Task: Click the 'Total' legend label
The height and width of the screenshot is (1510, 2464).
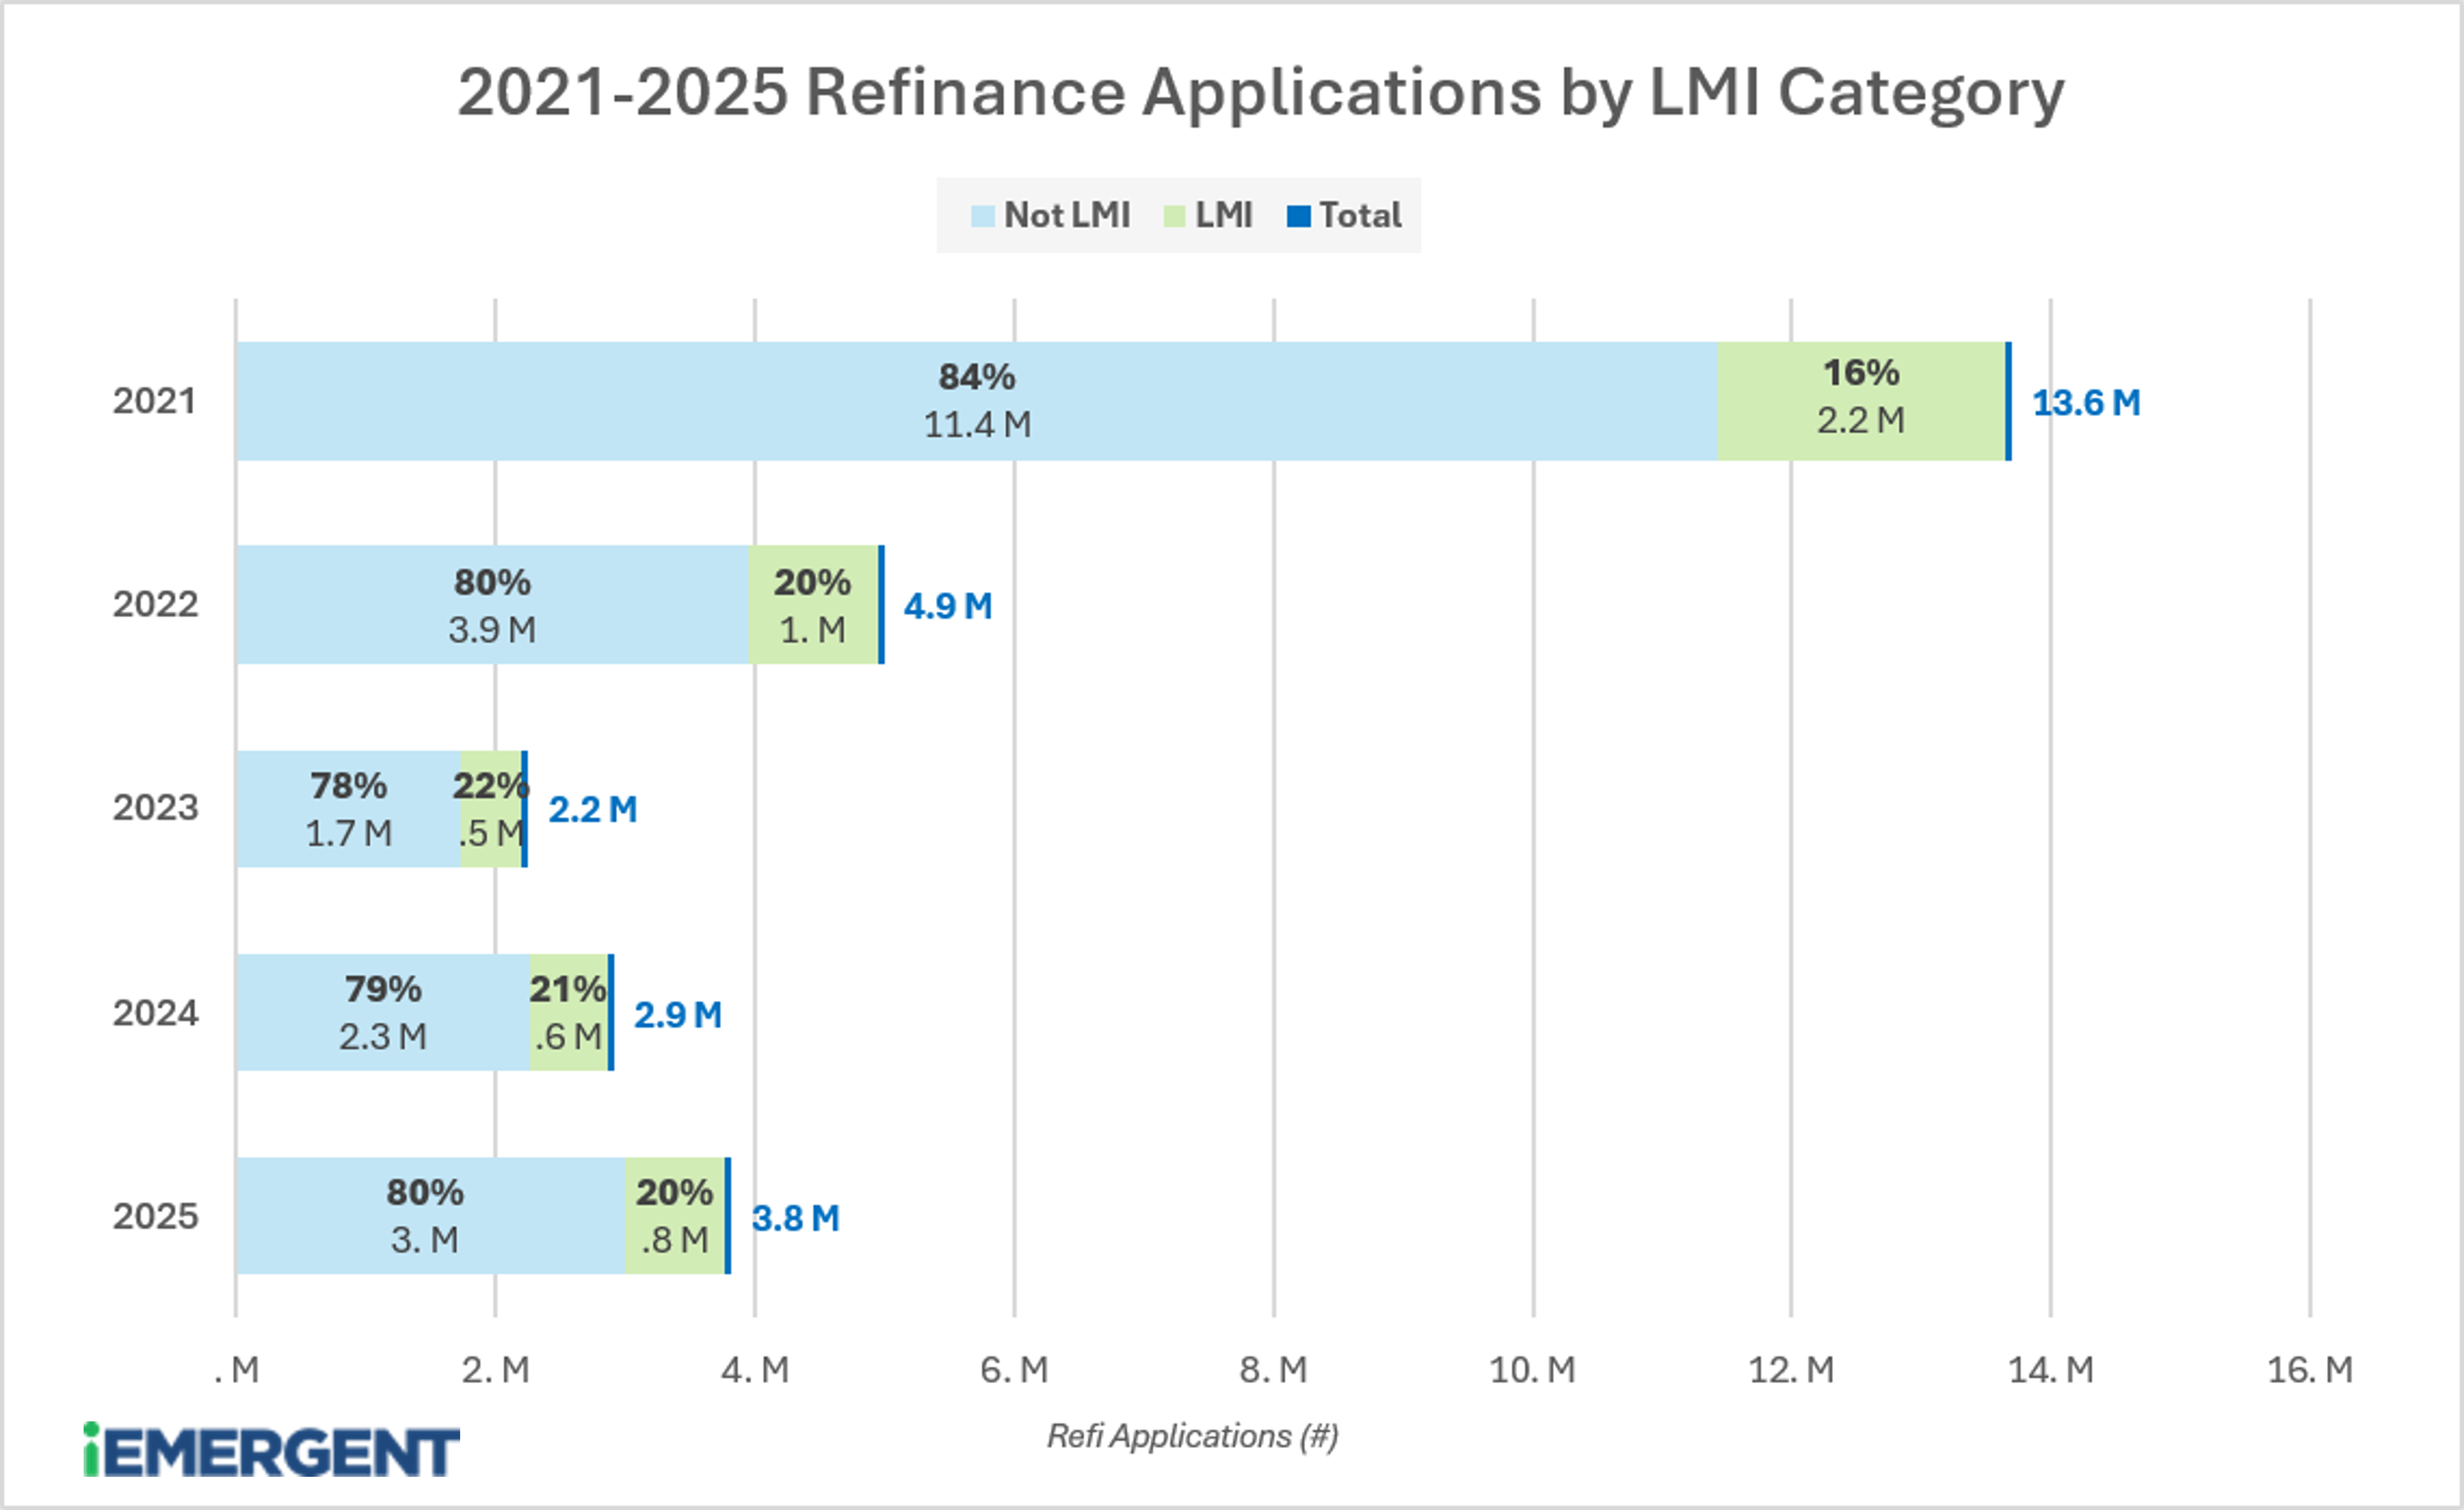Action: point(1360,215)
